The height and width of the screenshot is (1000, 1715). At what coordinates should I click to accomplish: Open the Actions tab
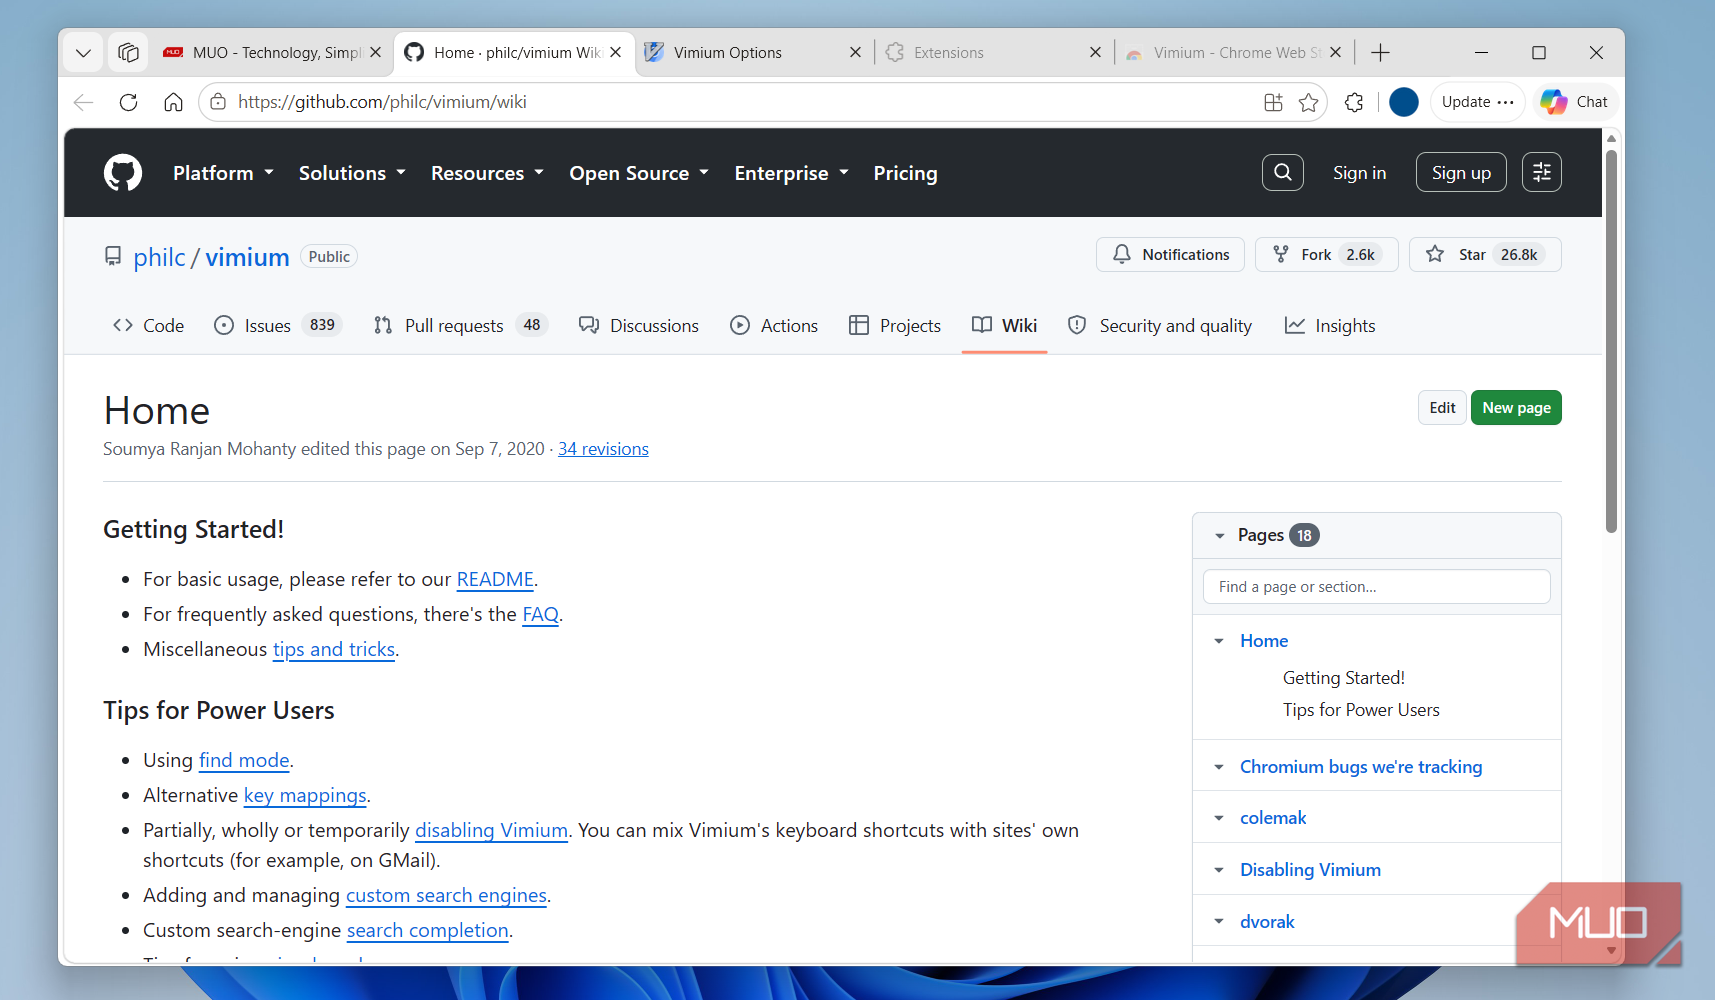[x=774, y=326]
